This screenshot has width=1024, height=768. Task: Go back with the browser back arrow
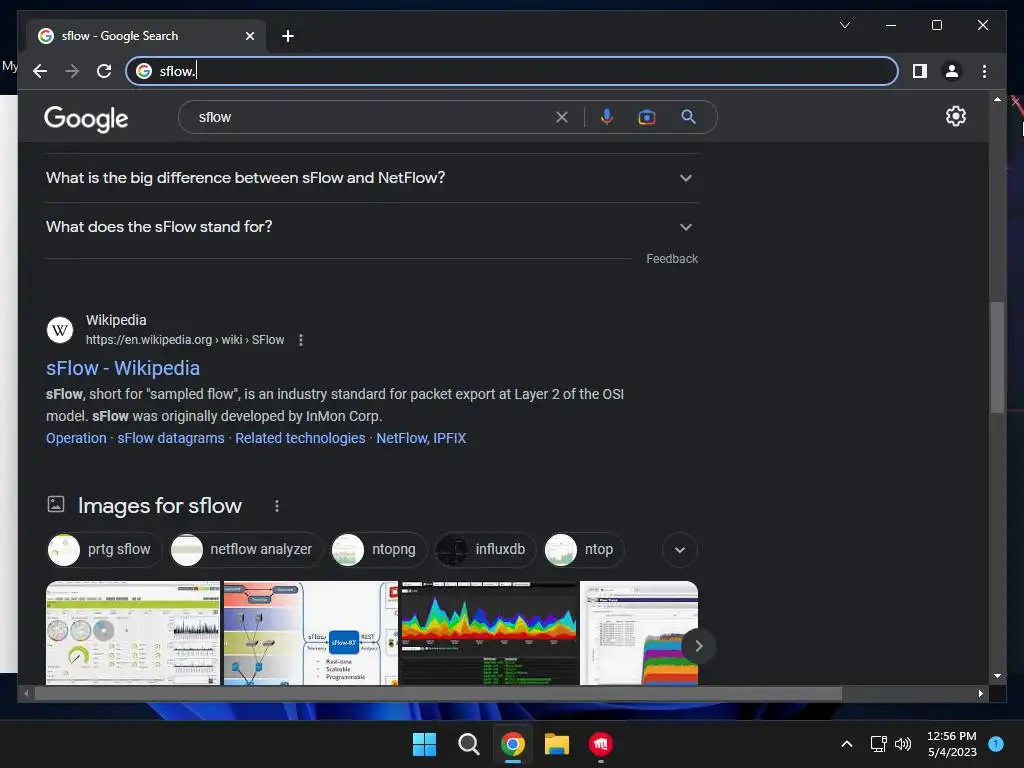pyautogui.click(x=40, y=71)
